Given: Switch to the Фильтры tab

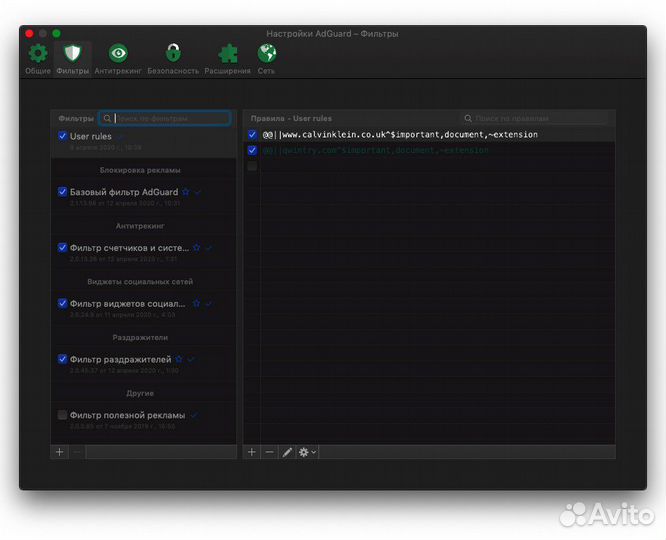Looking at the screenshot, I should tap(73, 59).
